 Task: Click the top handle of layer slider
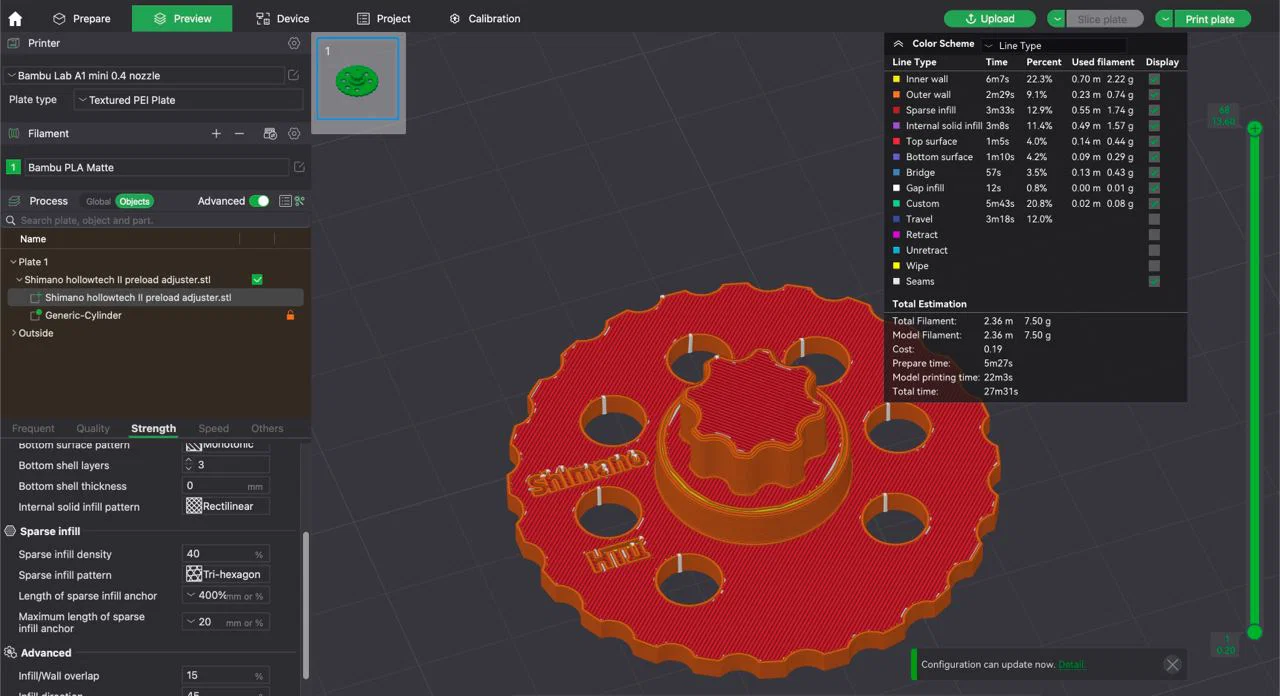coord(1255,128)
